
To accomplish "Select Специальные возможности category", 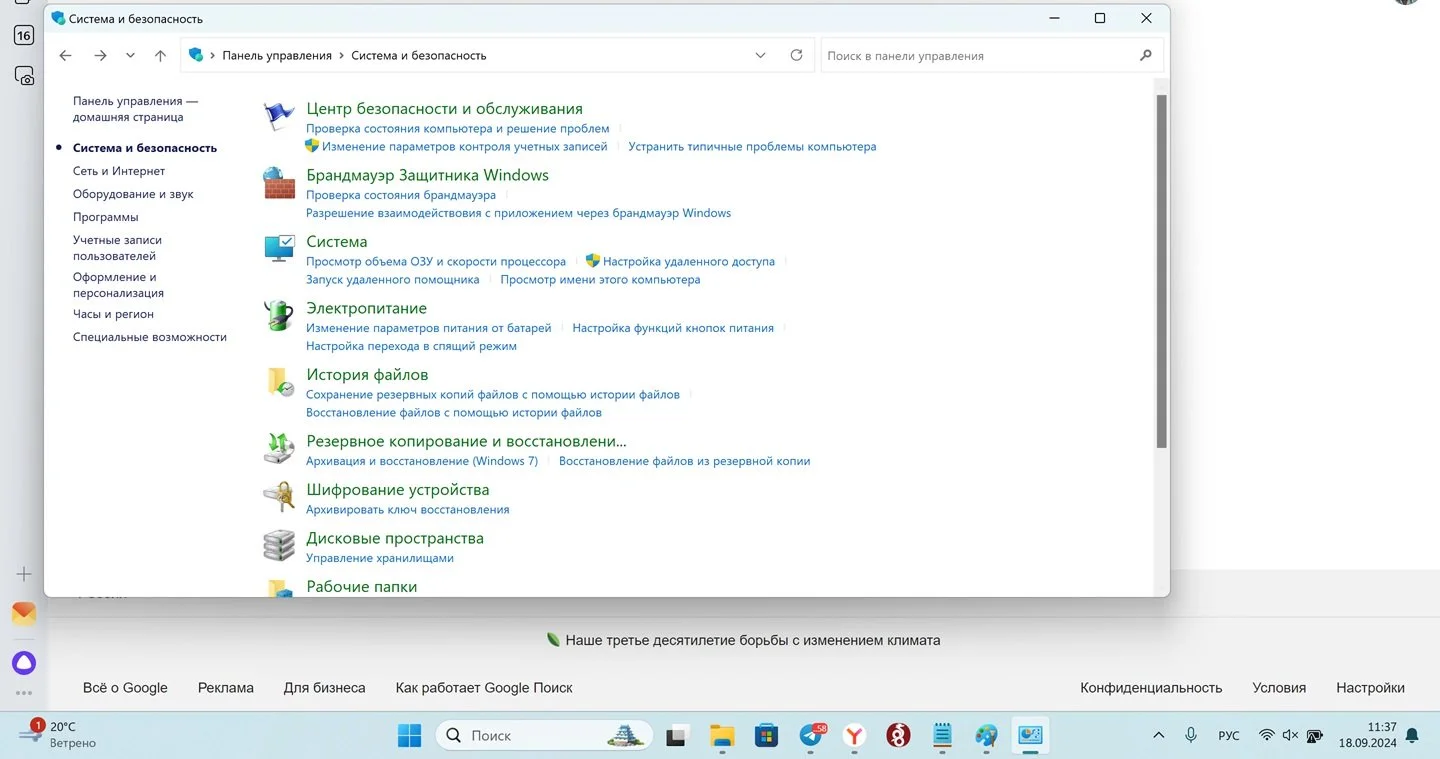I will coord(150,337).
